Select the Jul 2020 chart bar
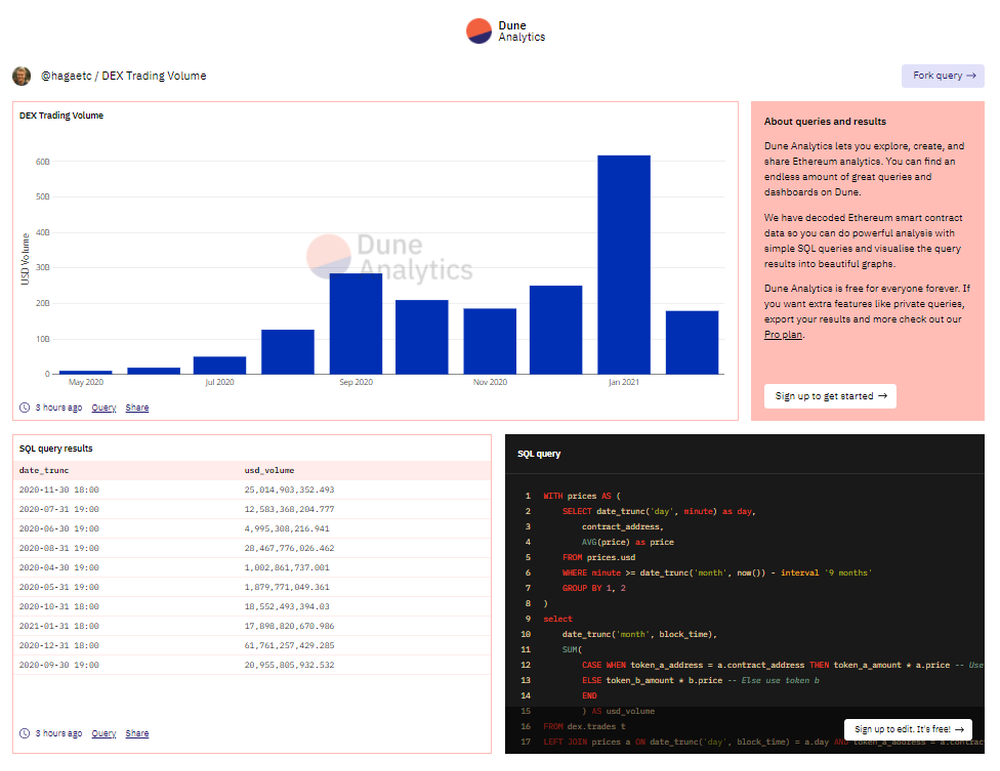The image size is (1000, 771). (x=220, y=365)
